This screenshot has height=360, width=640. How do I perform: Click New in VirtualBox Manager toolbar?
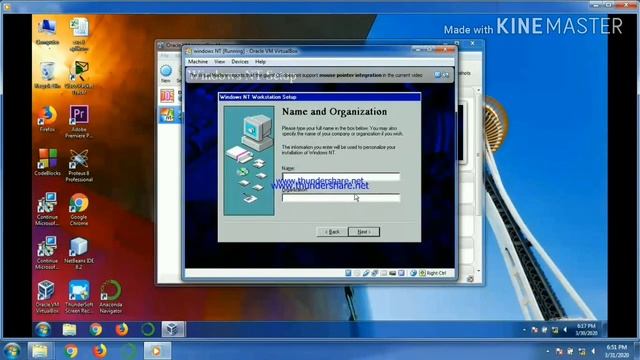tap(166, 74)
